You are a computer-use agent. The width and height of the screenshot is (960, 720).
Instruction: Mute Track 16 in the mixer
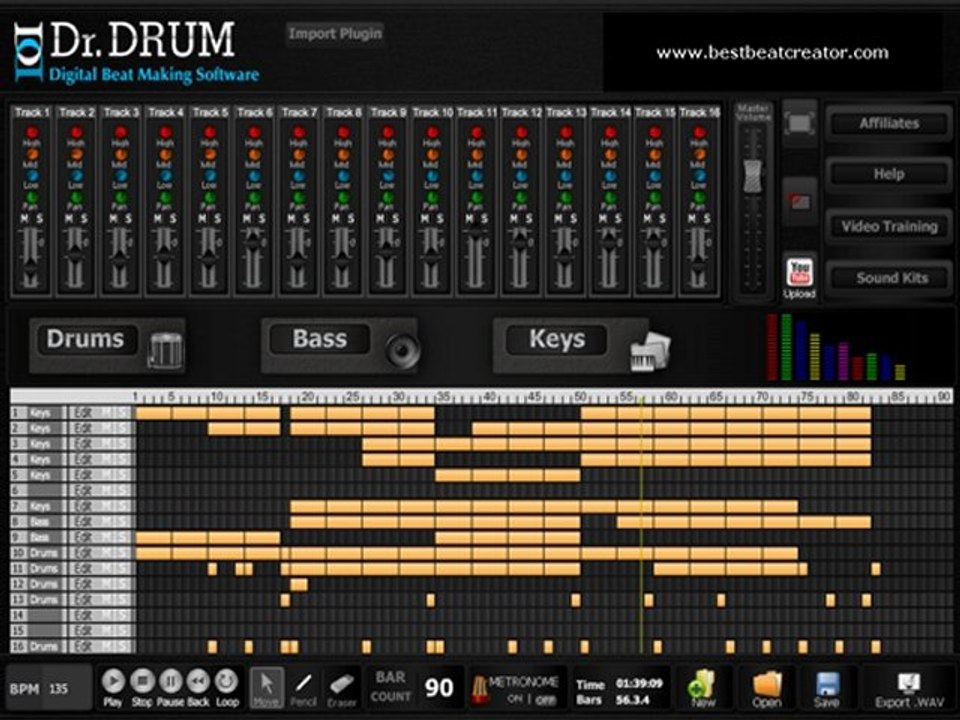click(x=692, y=219)
